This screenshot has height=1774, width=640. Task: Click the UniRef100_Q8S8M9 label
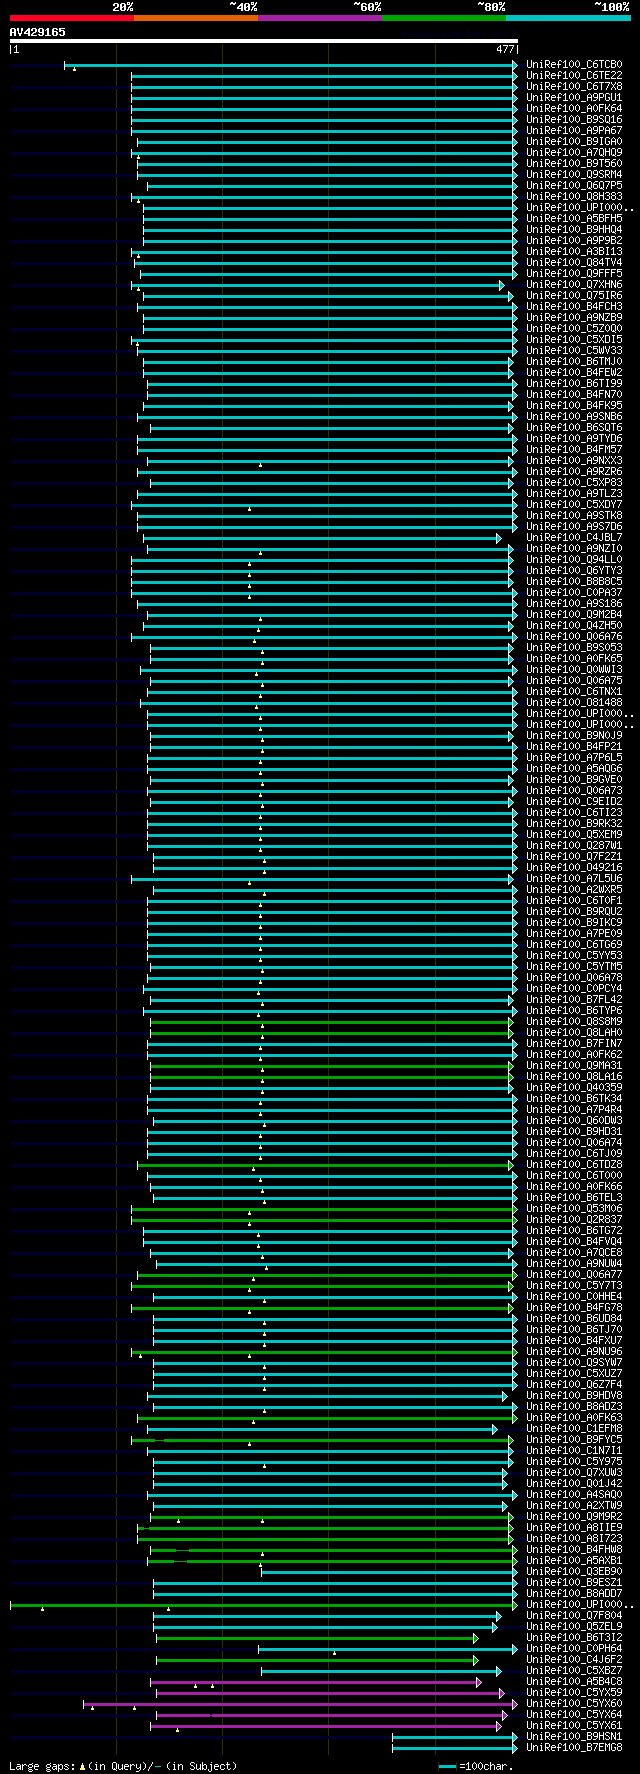pyautogui.click(x=574, y=1022)
